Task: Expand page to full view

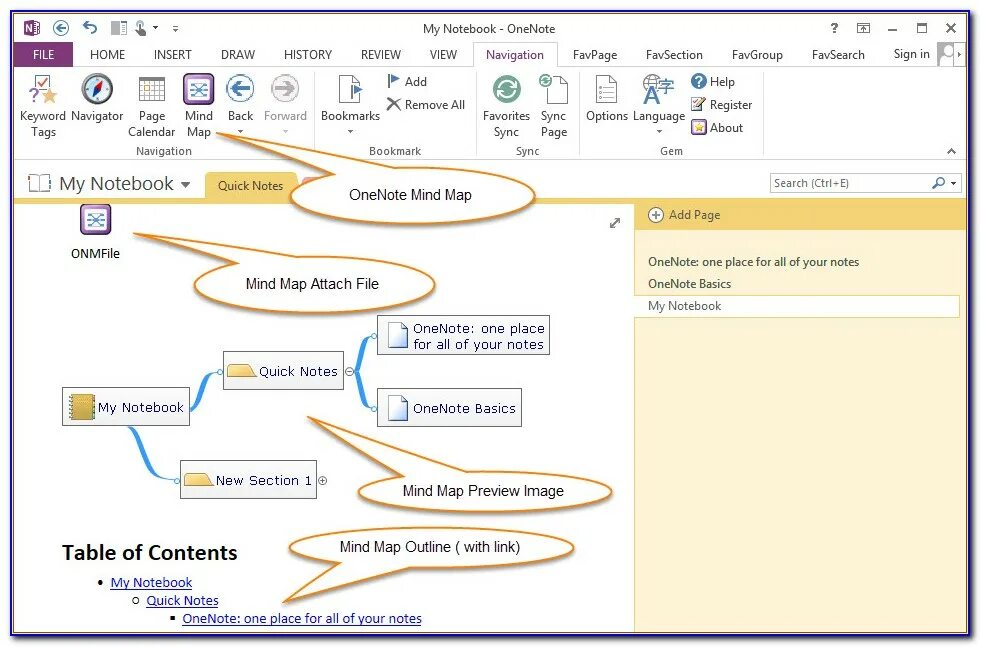Action: click(615, 223)
